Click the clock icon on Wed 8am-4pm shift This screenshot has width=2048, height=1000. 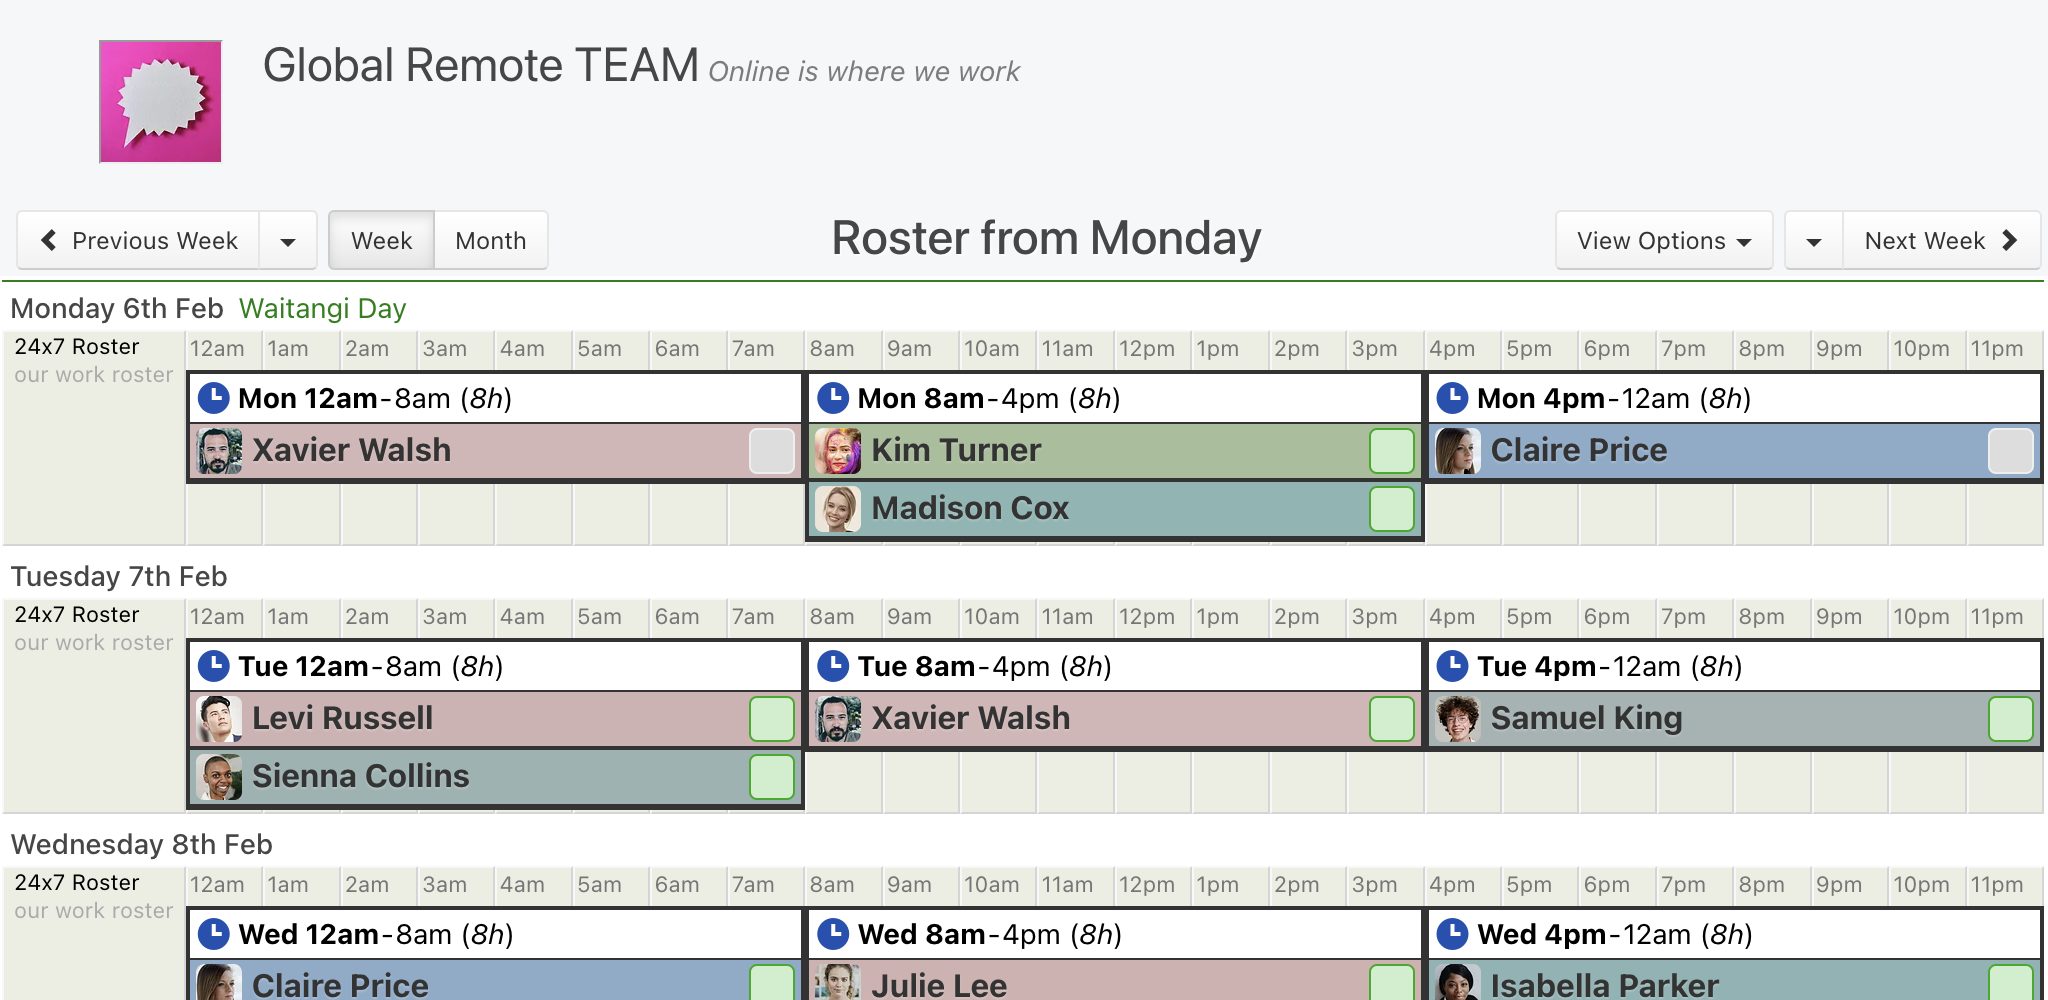pyautogui.click(x=833, y=934)
